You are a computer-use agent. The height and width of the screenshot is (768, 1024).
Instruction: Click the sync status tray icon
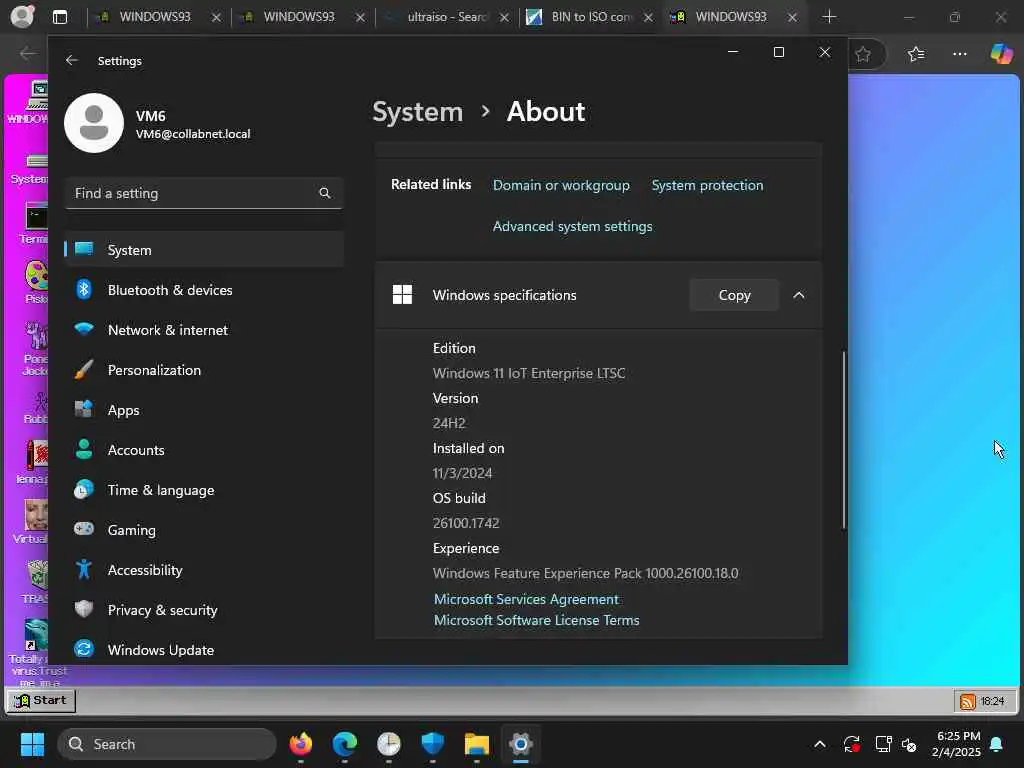coord(852,744)
